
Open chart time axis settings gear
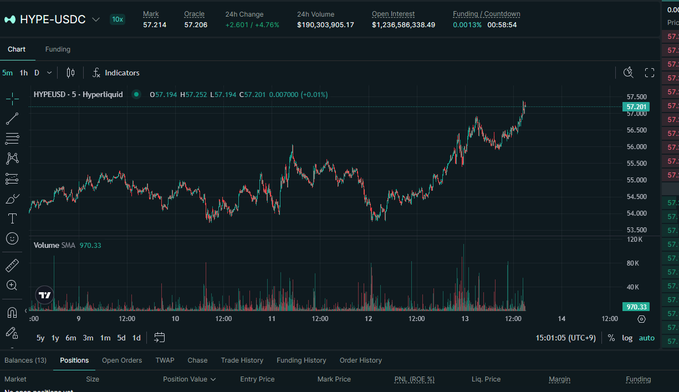642,319
